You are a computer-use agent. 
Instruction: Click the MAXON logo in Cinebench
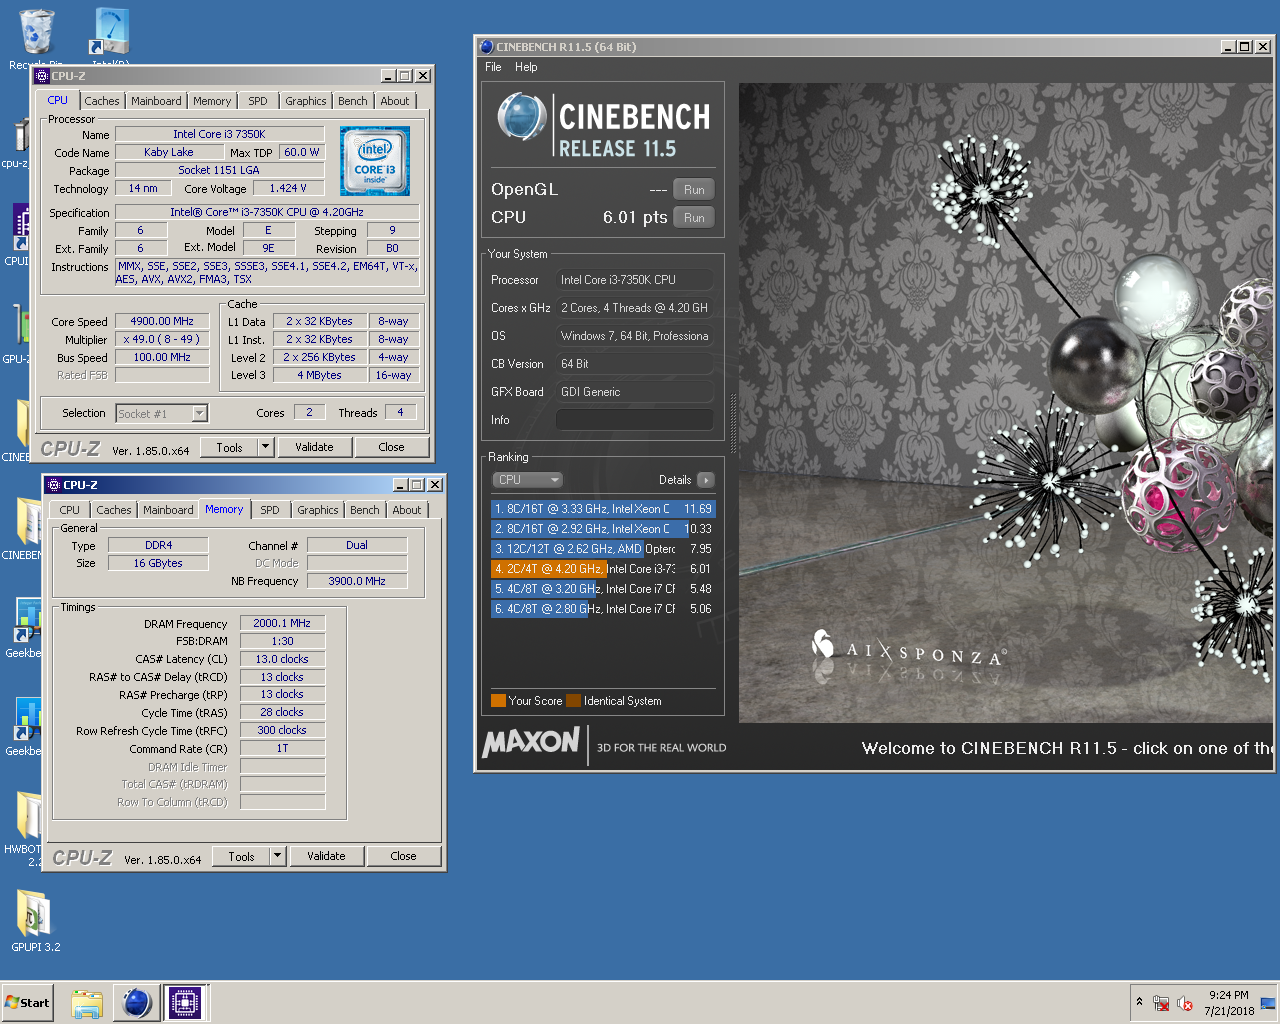[531, 742]
